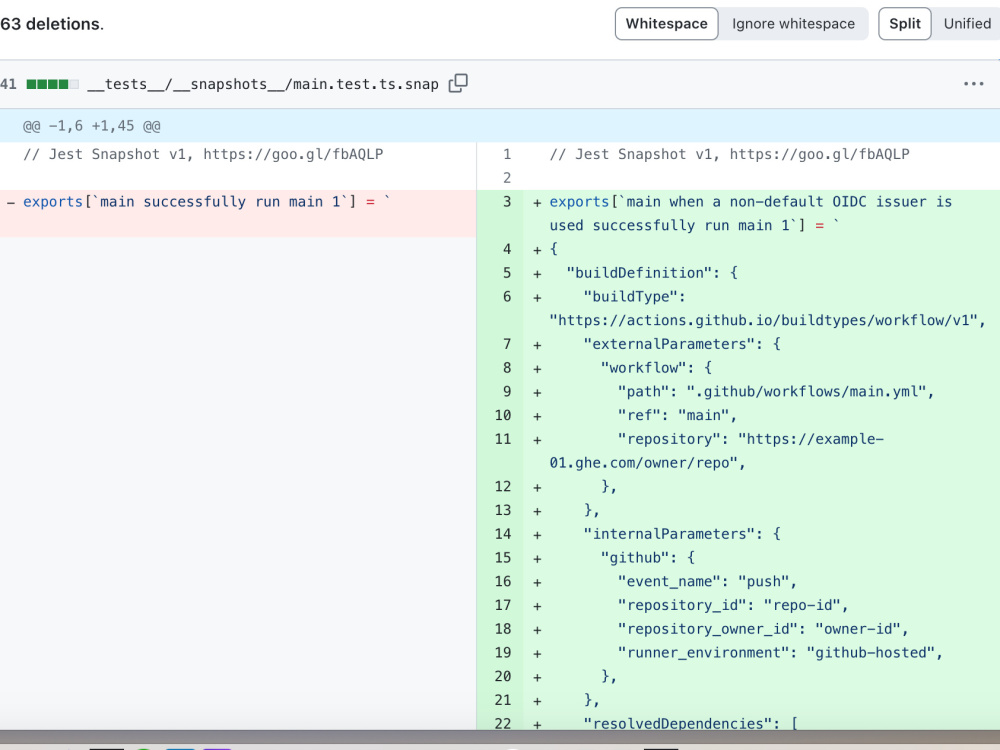Click line number 16 for event_name
This screenshot has width=1000, height=750.
pos(503,581)
